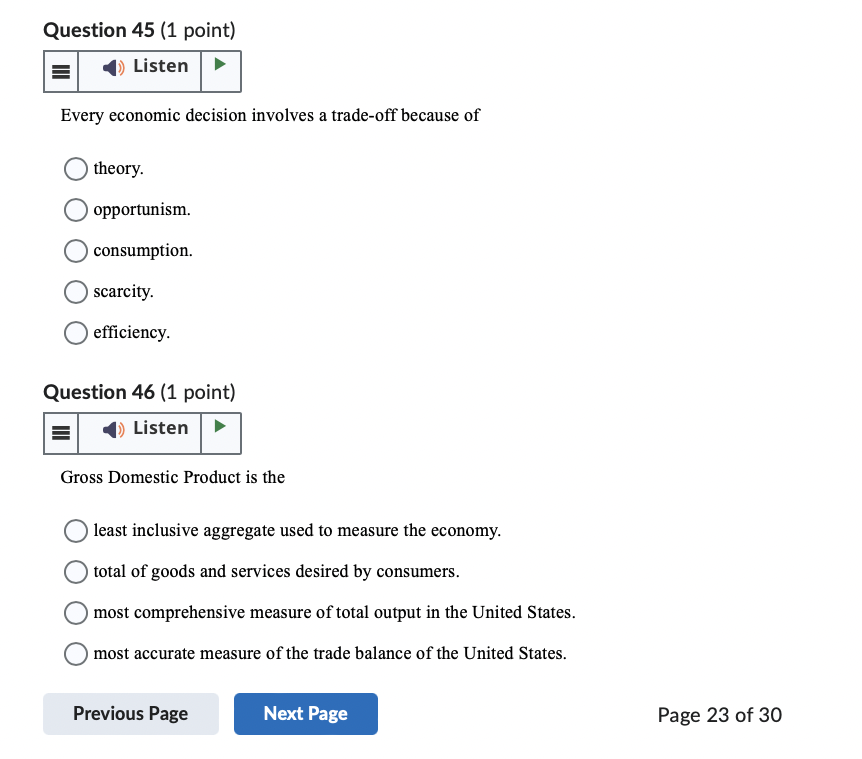Select 'efficiency.' for Question 45

point(75,333)
